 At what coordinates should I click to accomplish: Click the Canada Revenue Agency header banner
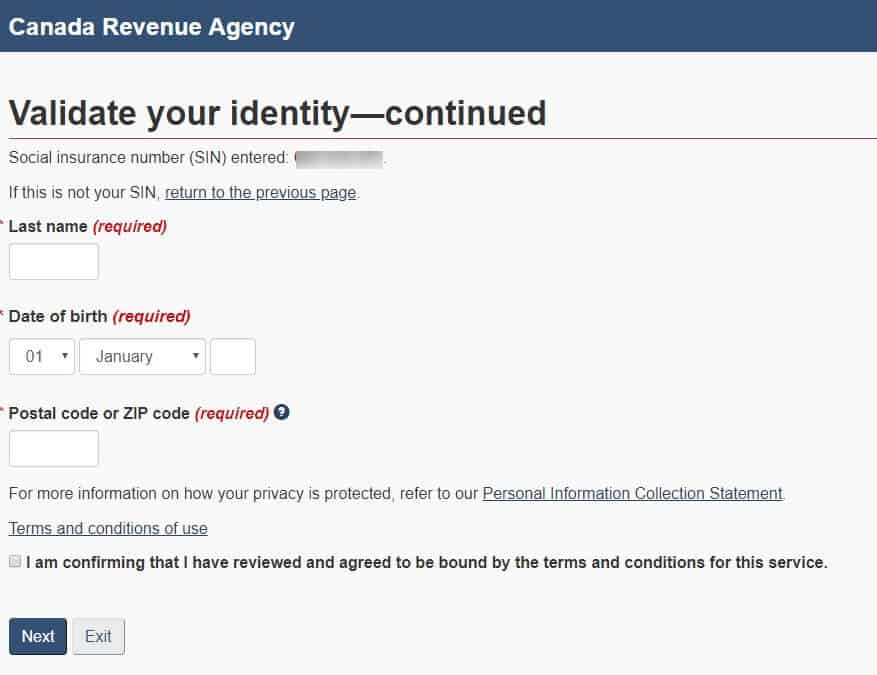[151, 26]
